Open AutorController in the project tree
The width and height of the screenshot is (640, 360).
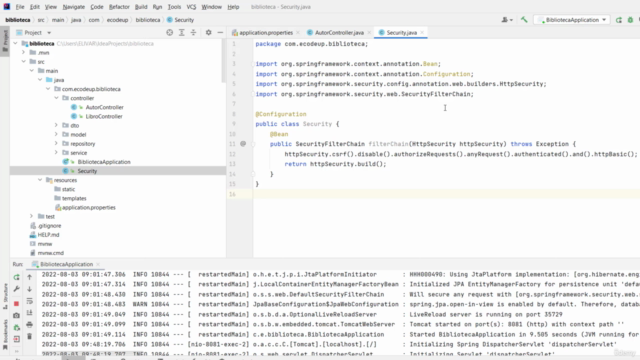click(x=104, y=107)
